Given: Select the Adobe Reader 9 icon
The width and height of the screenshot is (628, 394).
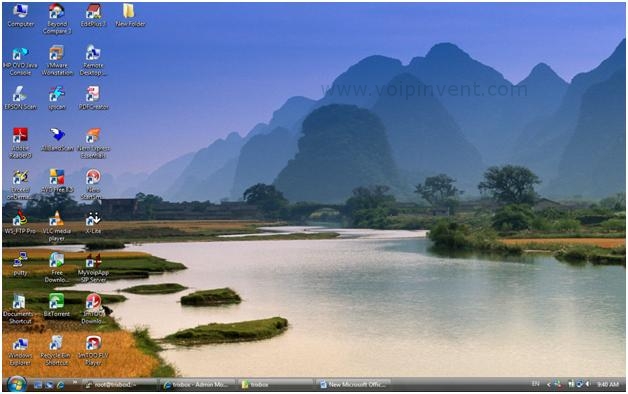Looking at the screenshot, I should [x=20, y=143].
